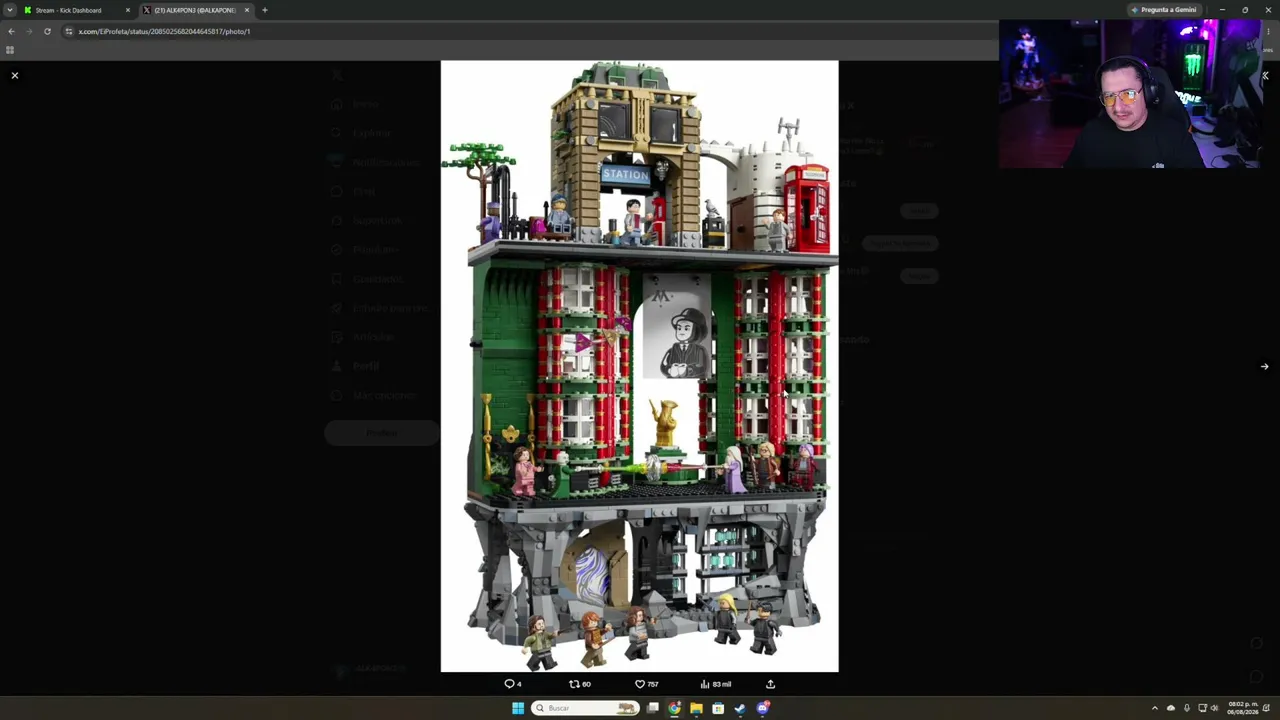Close the ALK4PON3 X tab

(247, 10)
